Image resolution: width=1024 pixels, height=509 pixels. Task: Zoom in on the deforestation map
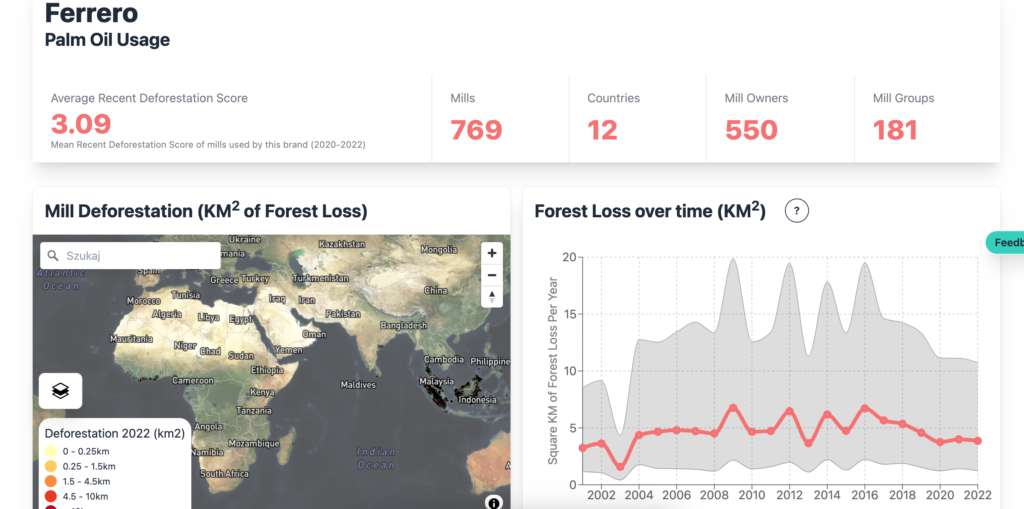point(492,253)
